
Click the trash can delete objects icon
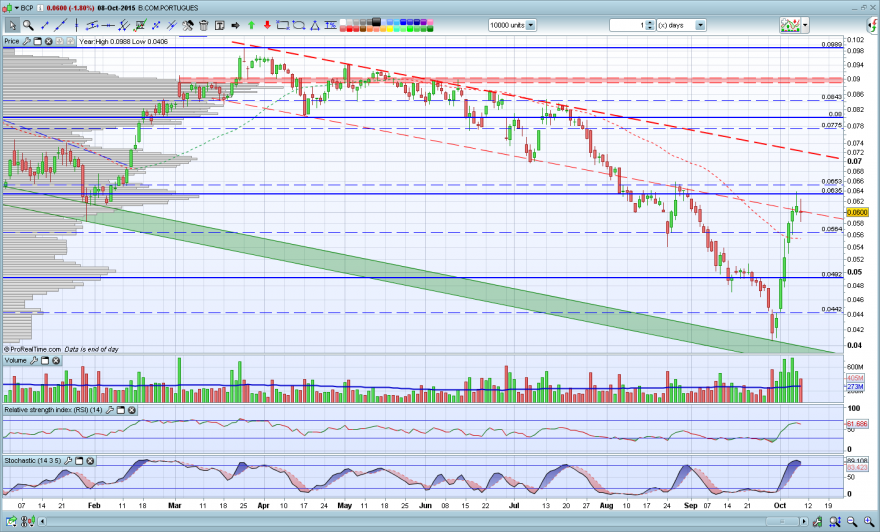[x=204, y=25]
